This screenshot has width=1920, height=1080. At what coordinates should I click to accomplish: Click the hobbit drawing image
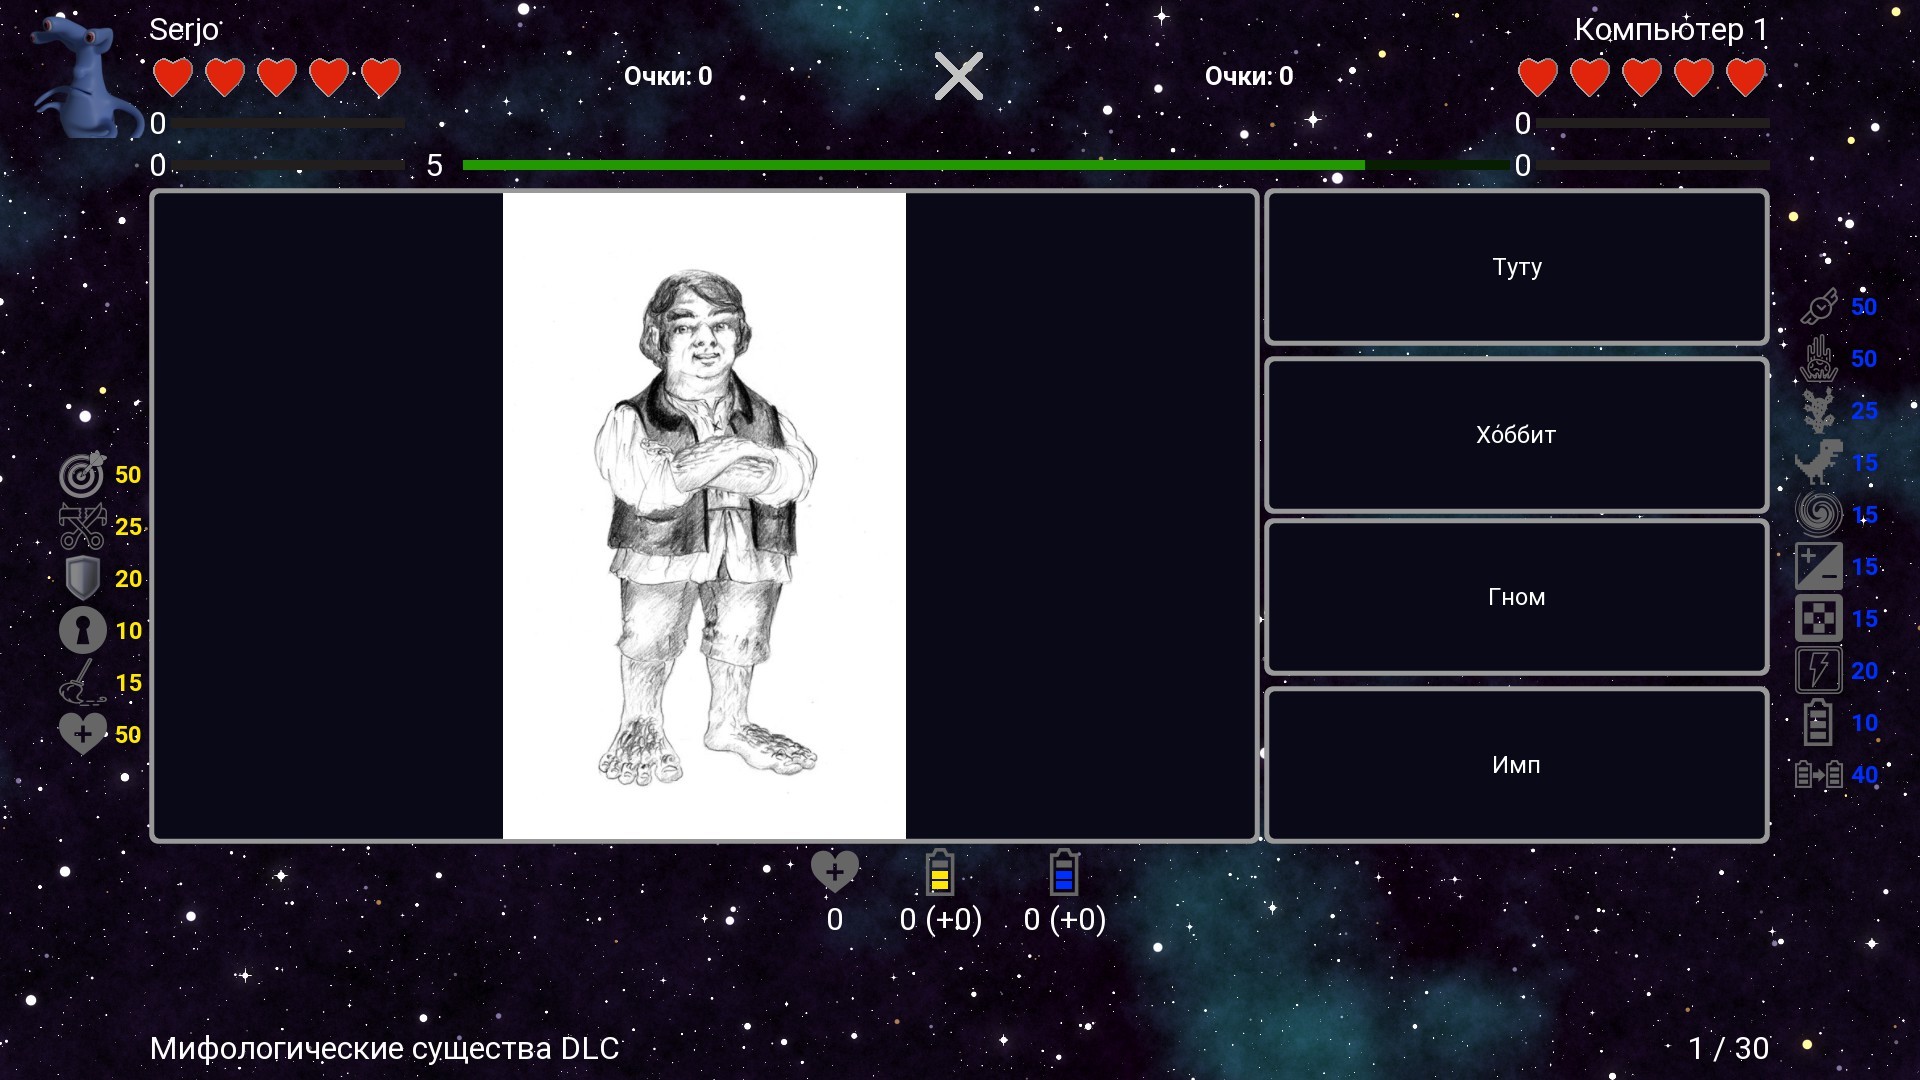[x=704, y=516]
